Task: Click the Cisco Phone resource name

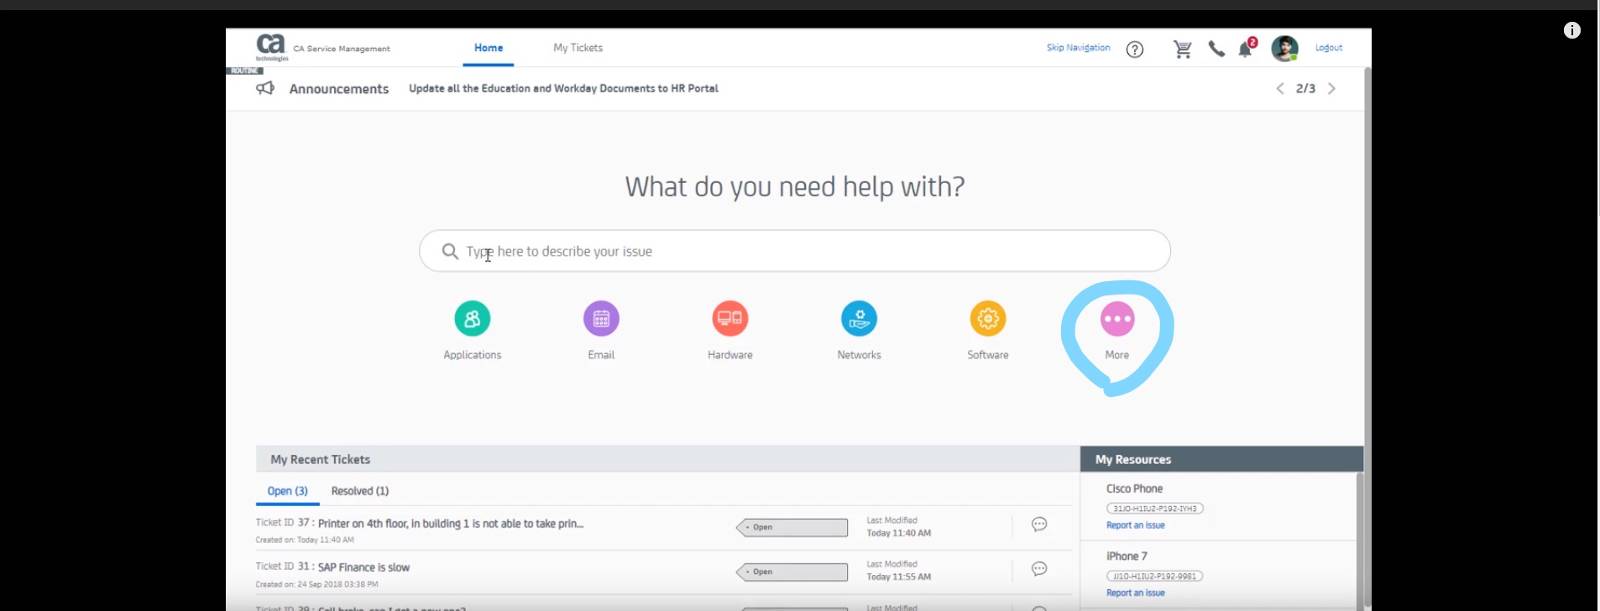Action: click(x=1134, y=489)
